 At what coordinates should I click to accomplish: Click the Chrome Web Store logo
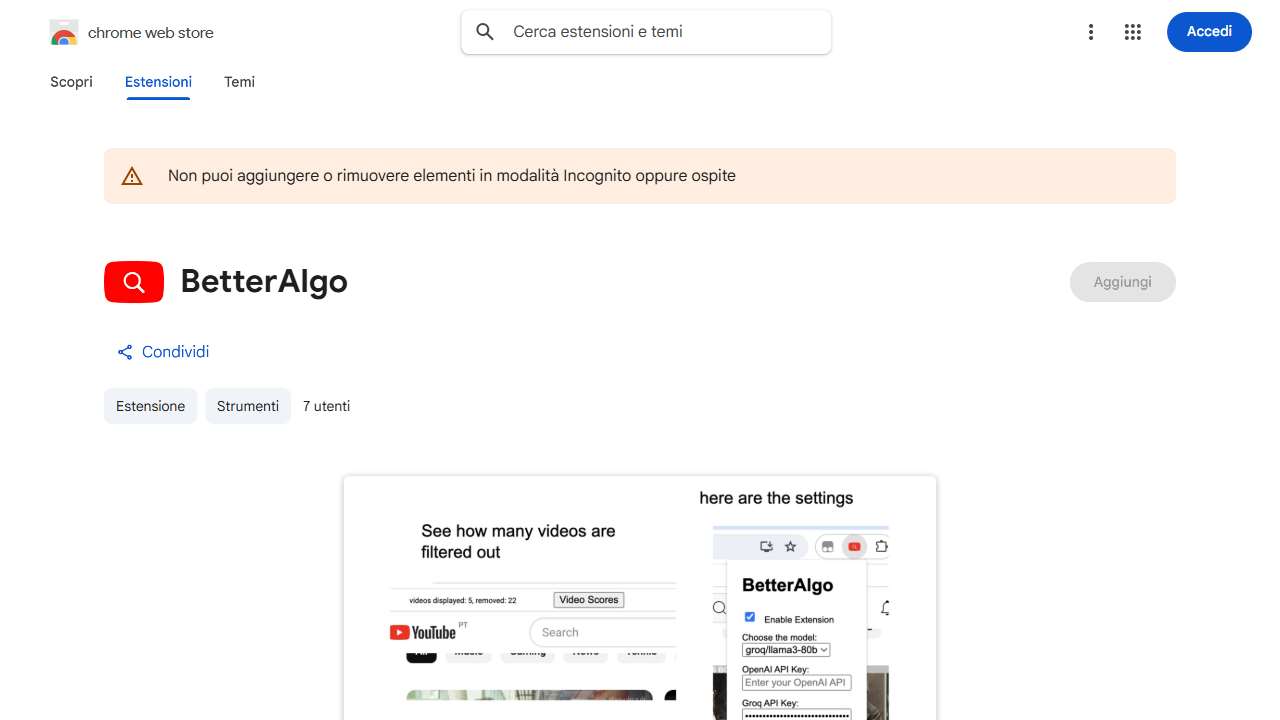tap(63, 31)
